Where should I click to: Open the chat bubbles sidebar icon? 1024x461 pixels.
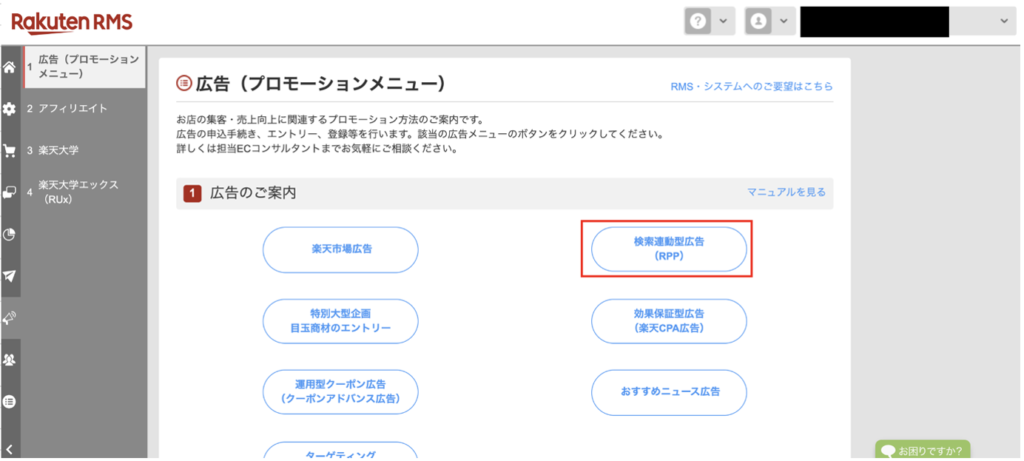point(10,193)
